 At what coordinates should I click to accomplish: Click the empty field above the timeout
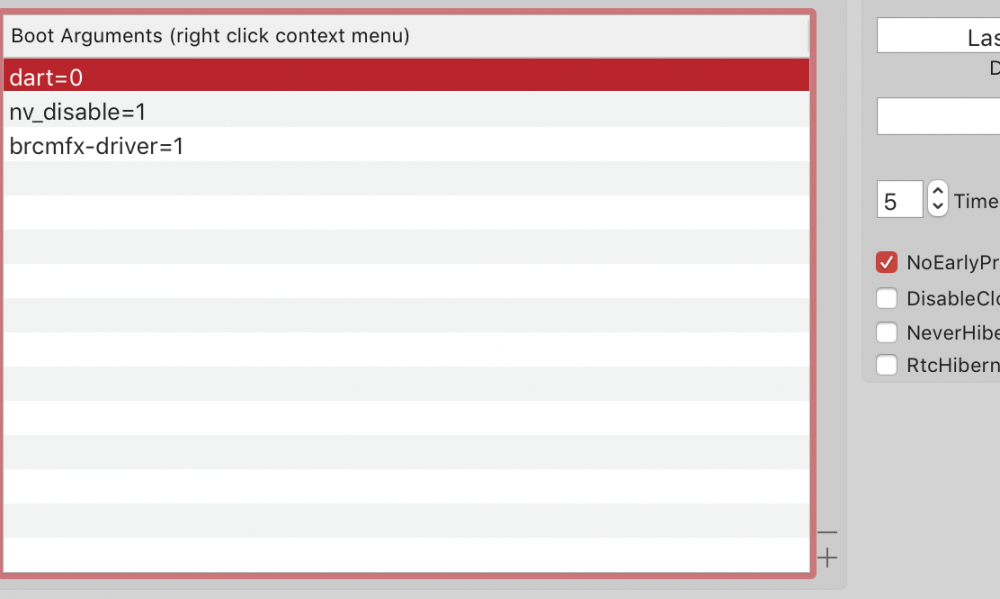pyautogui.click(x=938, y=116)
